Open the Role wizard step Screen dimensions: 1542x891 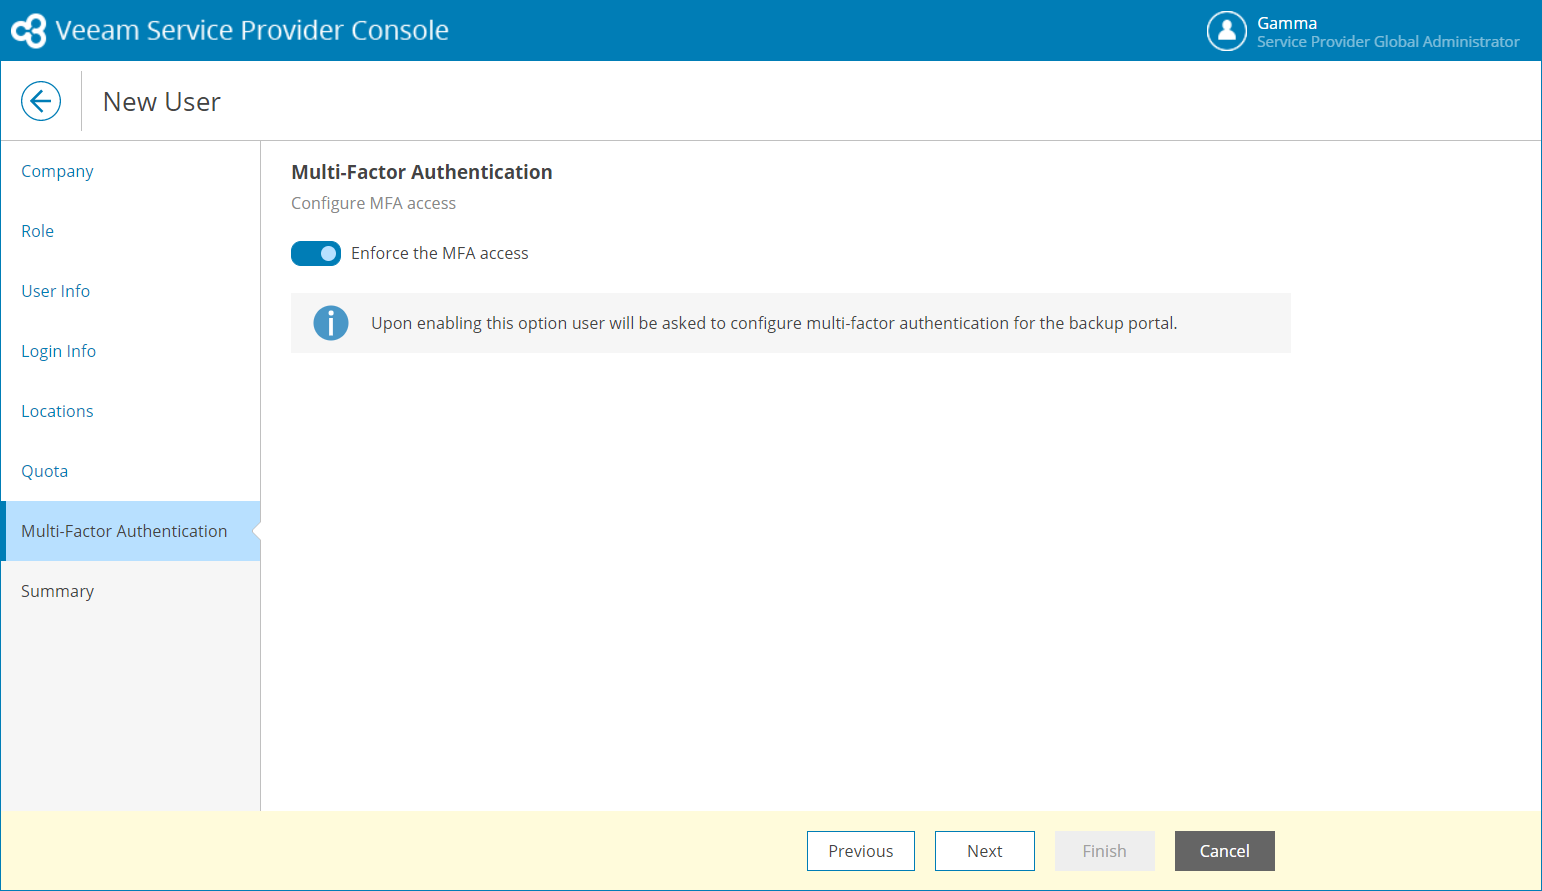[x=38, y=231]
